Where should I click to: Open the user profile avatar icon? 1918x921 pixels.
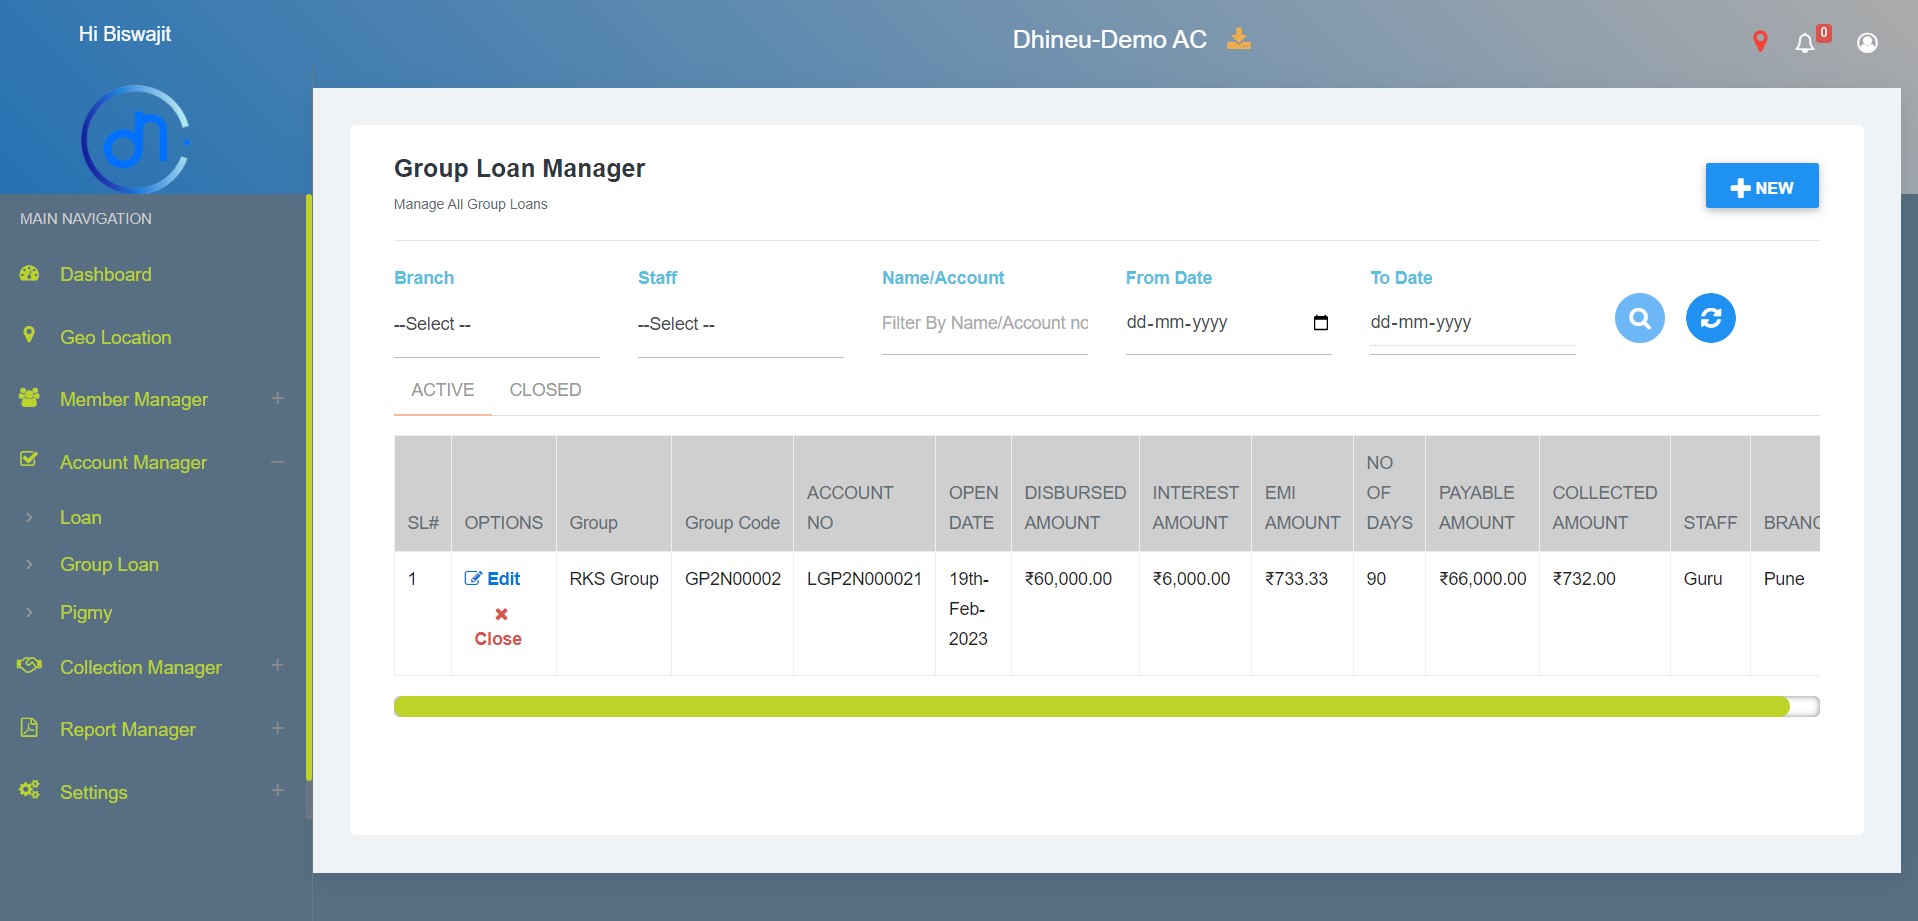tap(1867, 42)
